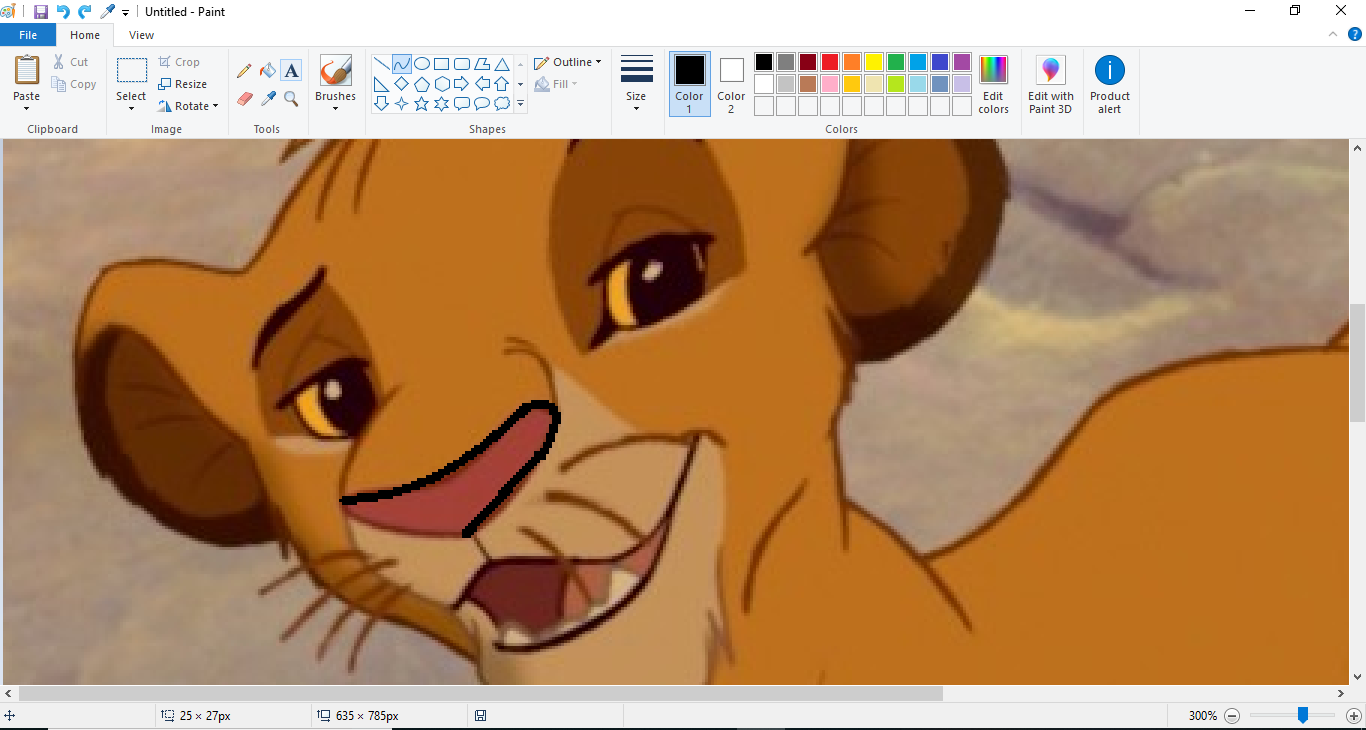Select the Diamond shape
The image size is (1366, 730).
click(x=401, y=84)
